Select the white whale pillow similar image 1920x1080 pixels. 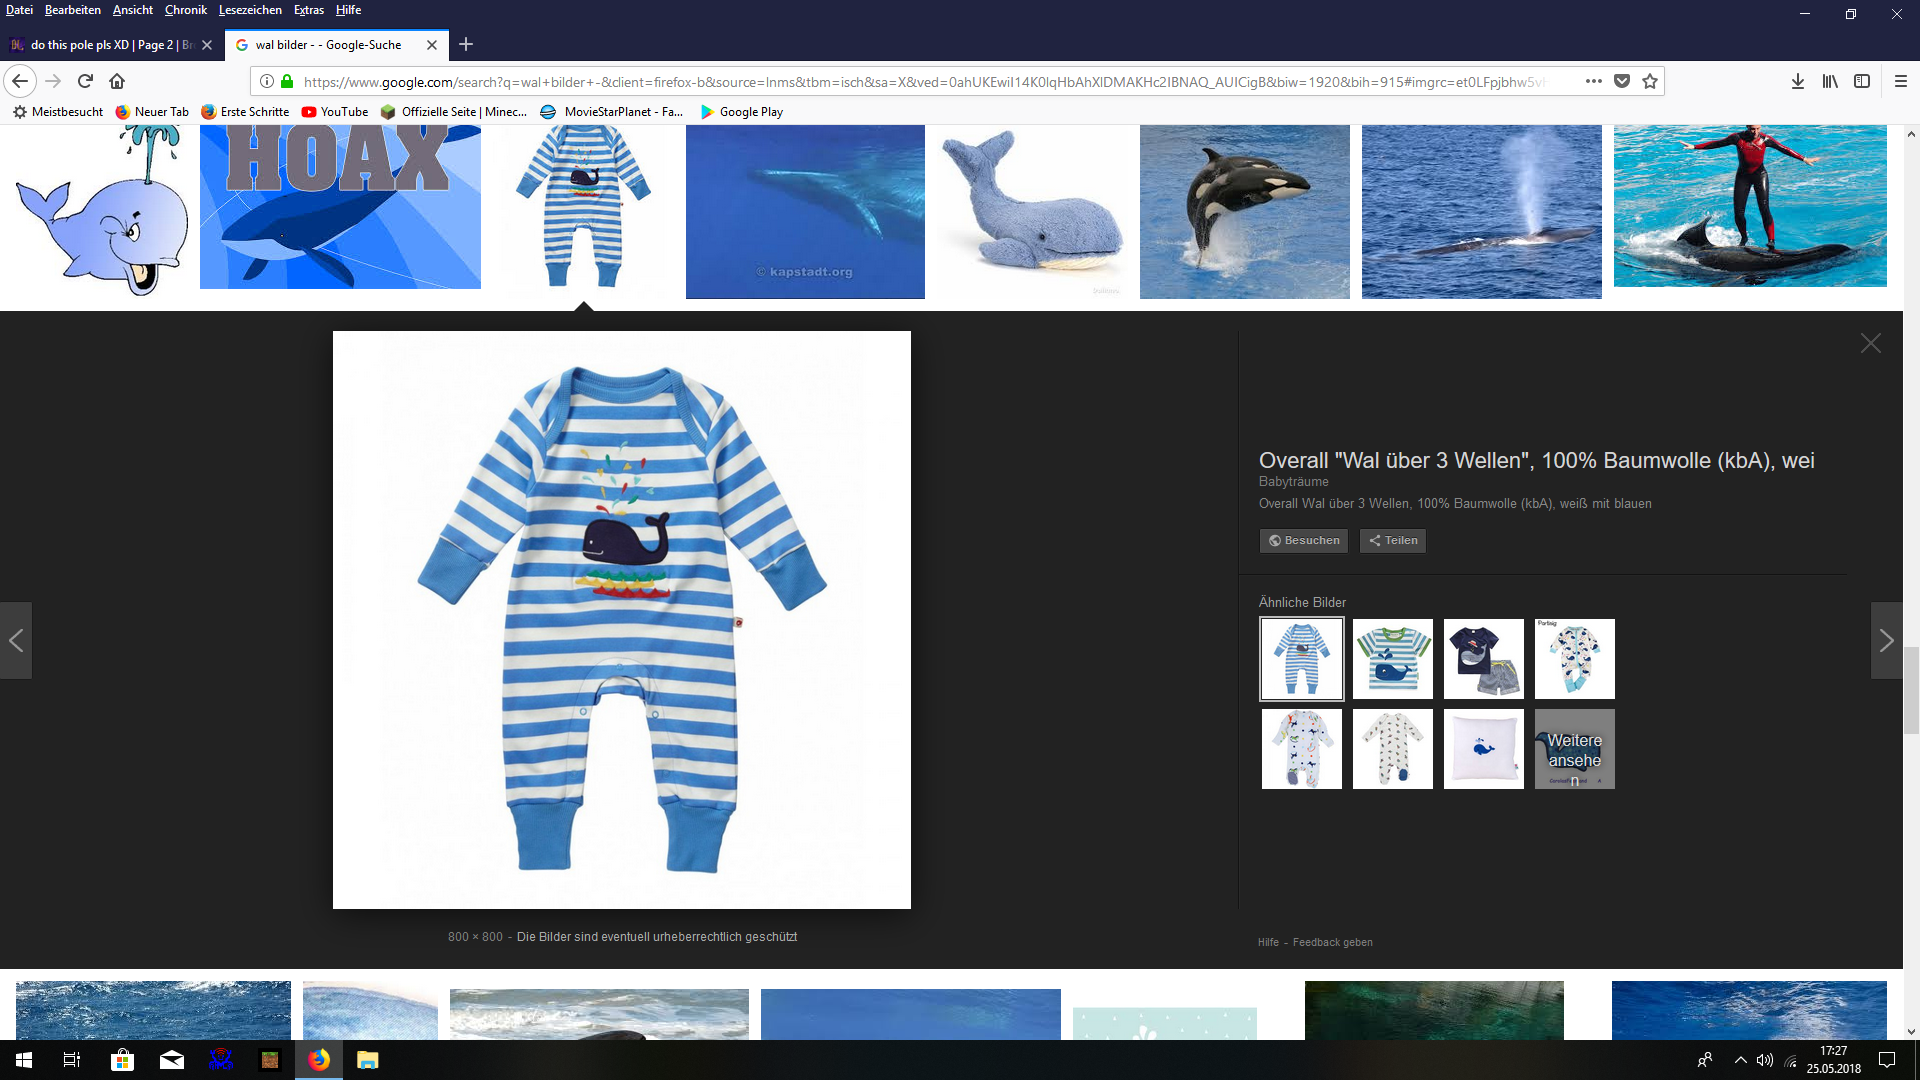point(1484,749)
